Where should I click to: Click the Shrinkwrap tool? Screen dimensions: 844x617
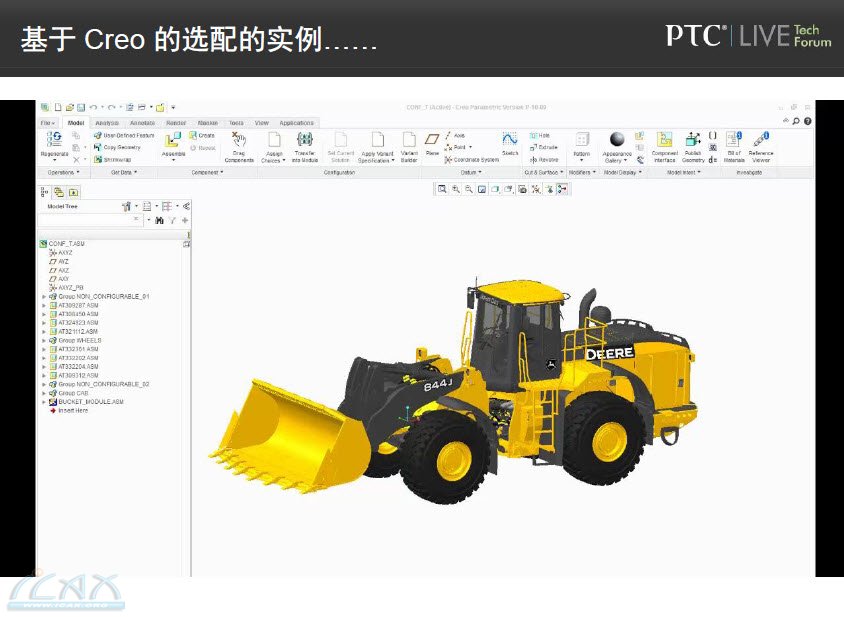[x=112, y=159]
